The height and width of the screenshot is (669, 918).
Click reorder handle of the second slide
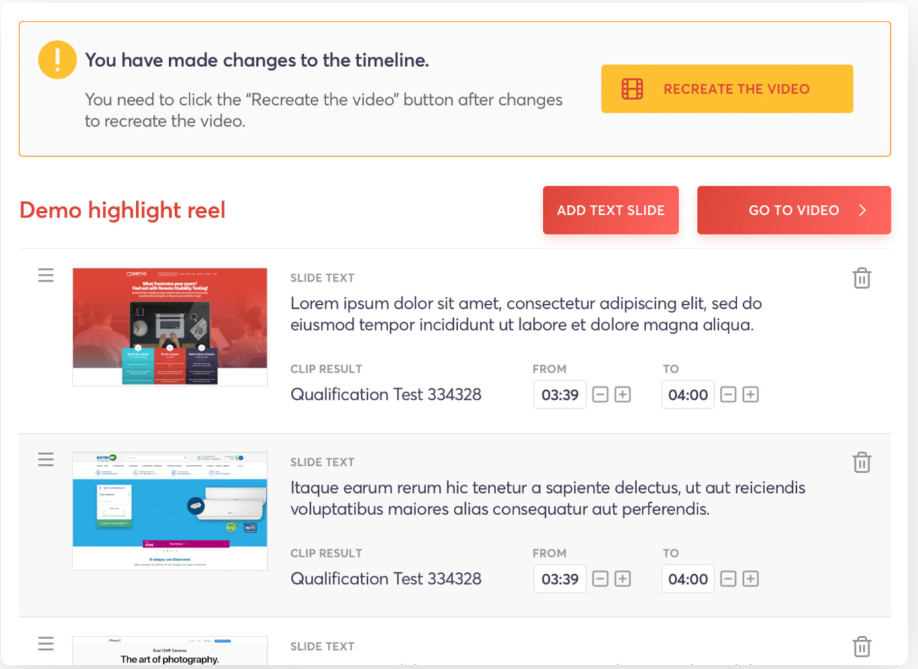(46, 459)
